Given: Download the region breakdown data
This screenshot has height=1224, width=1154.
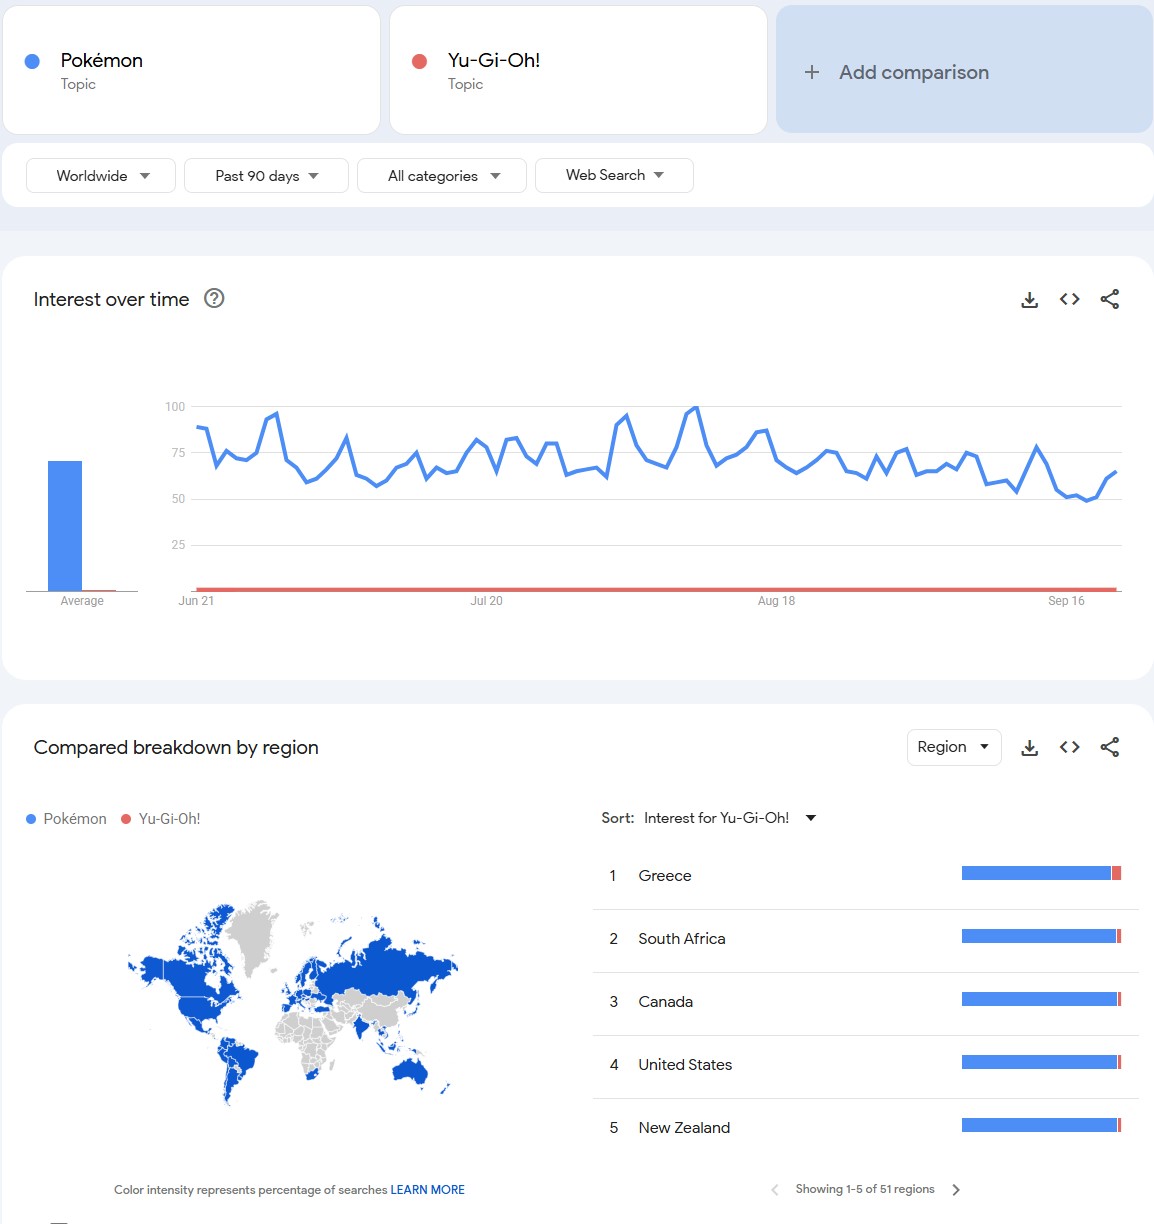Looking at the screenshot, I should pos(1029,747).
